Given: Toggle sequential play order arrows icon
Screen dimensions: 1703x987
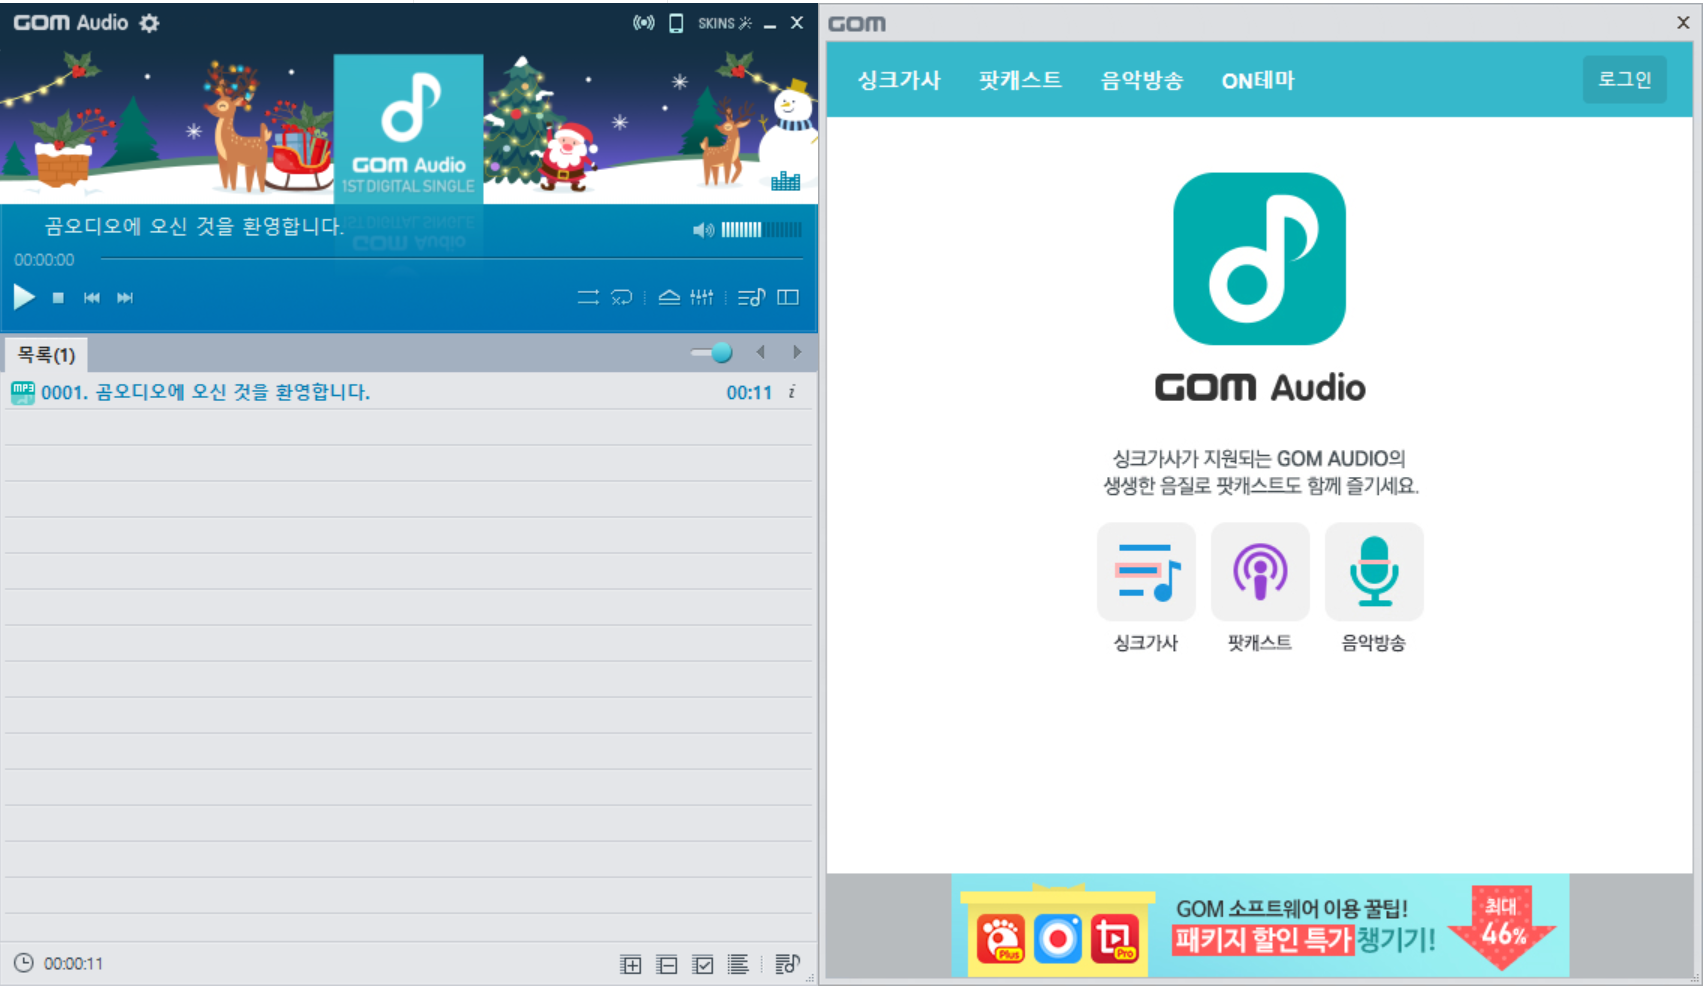Looking at the screenshot, I should pos(588,297).
